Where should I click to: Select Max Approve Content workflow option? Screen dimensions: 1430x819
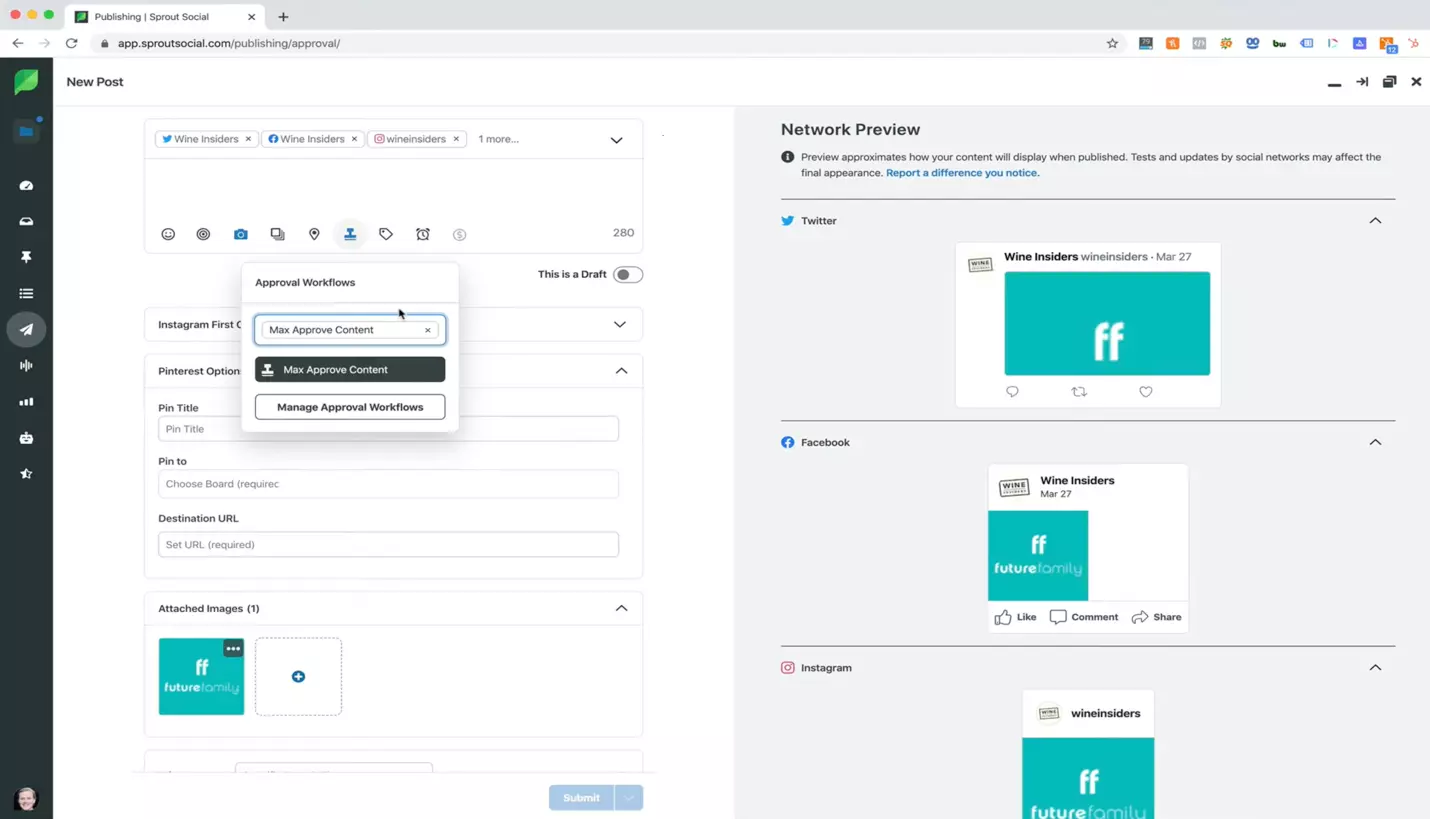(x=350, y=370)
